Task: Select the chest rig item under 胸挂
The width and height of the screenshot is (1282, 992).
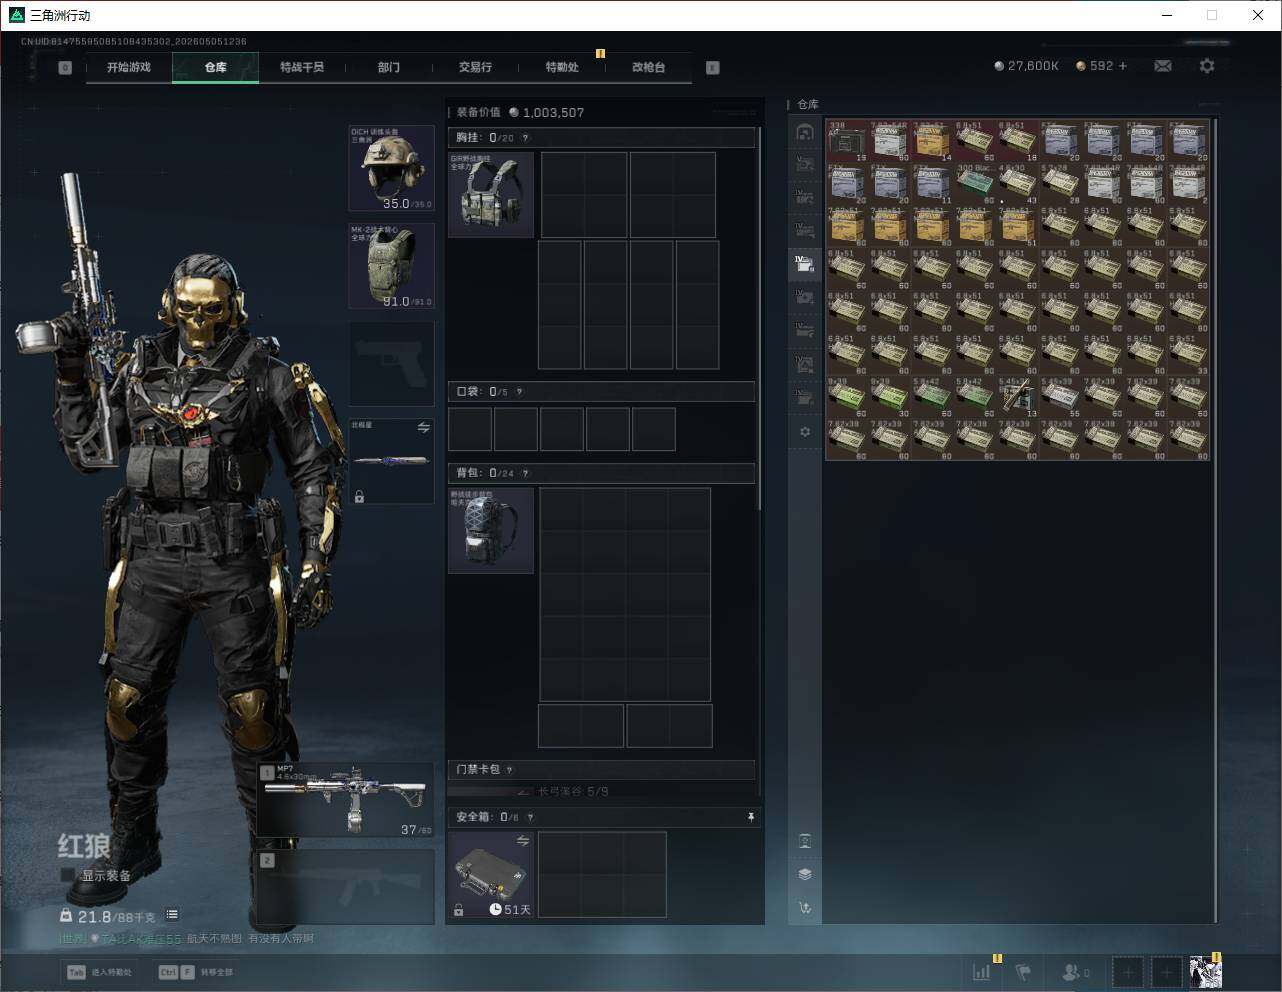Action: tap(491, 194)
